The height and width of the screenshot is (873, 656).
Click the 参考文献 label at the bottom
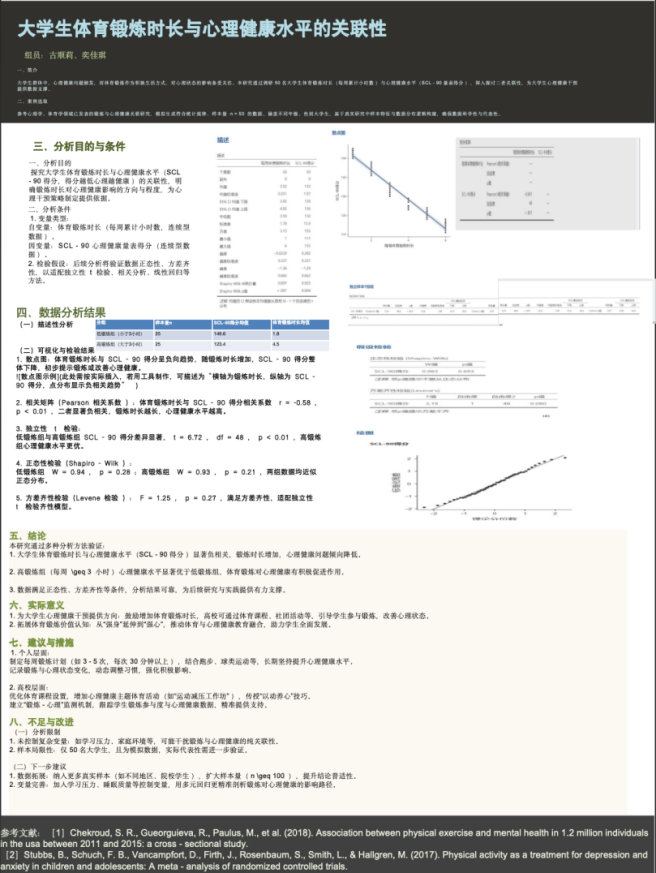22,831
